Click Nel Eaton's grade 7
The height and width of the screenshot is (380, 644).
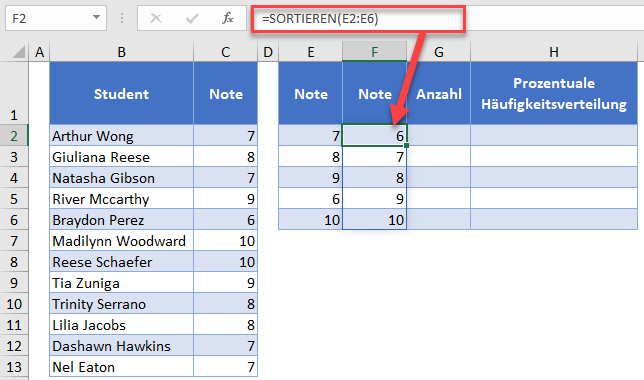[x=225, y=366]
